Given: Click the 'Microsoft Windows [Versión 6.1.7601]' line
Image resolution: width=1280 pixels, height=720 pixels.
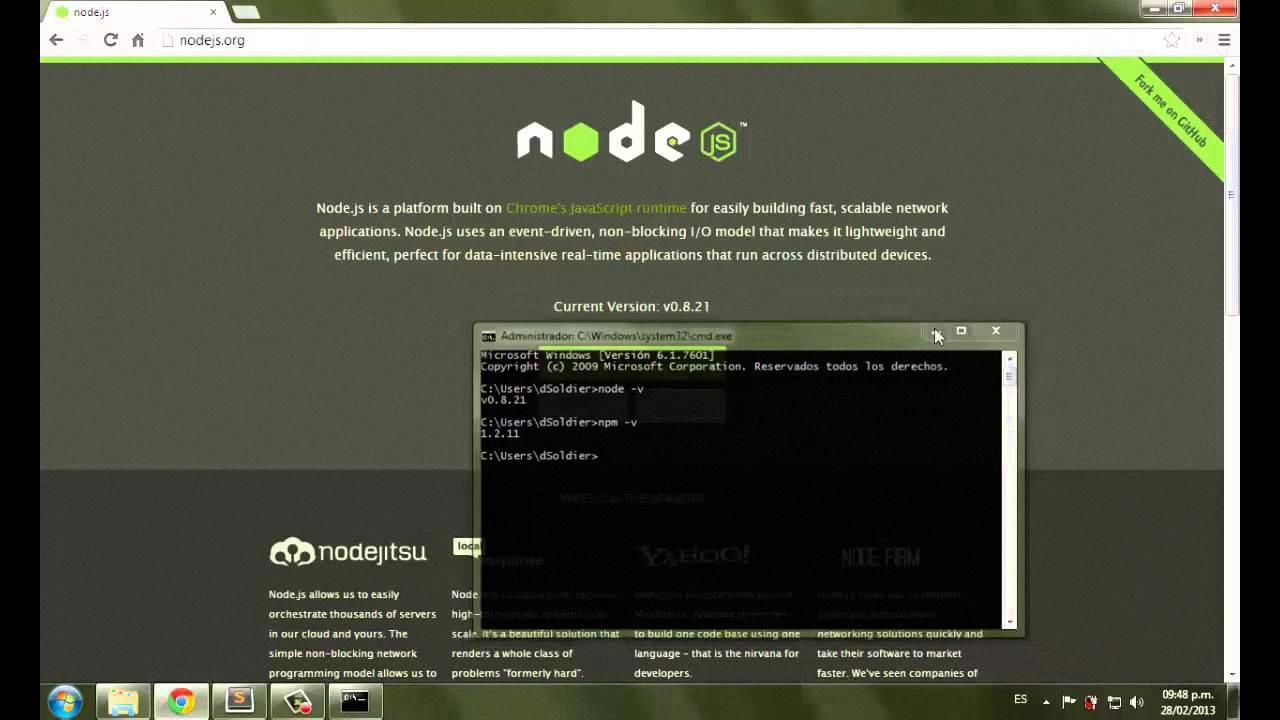Looking at the screenshot, I should pos(597,355).
